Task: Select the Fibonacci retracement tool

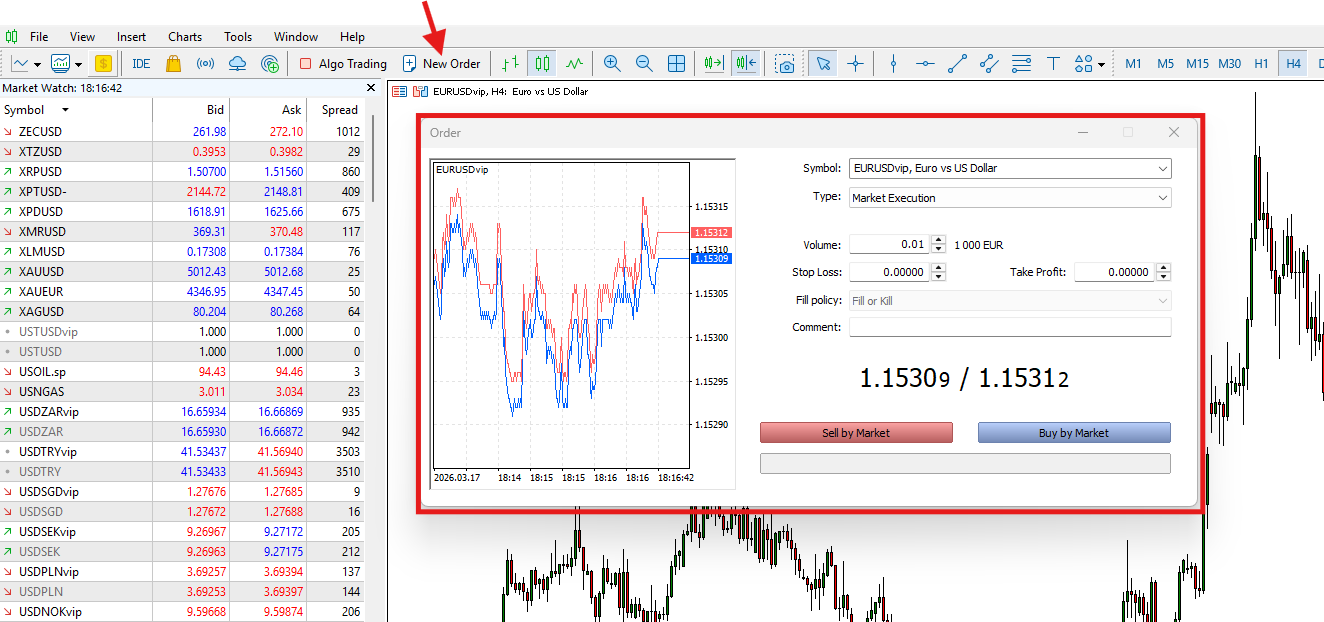Action: click(1021, 63)
